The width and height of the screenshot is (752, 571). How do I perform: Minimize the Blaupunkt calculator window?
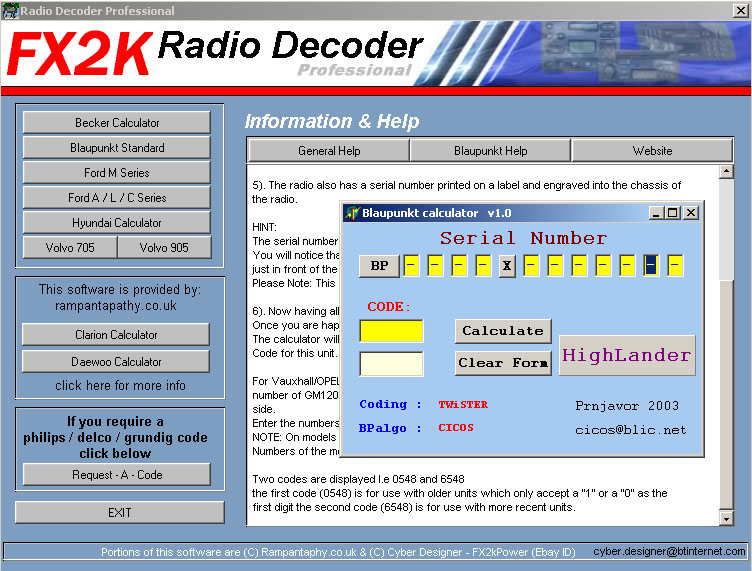656,213
